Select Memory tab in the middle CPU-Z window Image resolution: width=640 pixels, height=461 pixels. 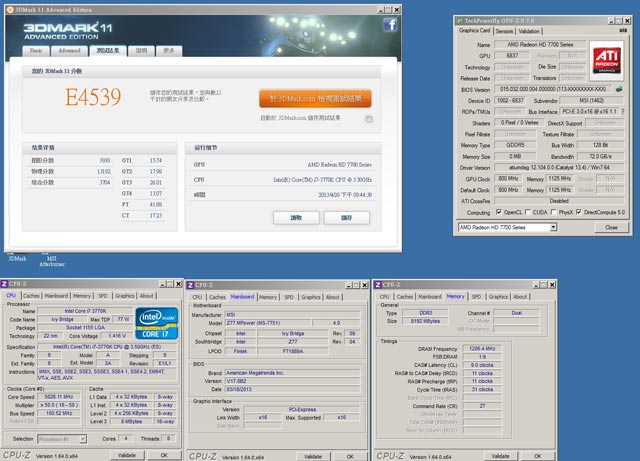click(268, 297)
